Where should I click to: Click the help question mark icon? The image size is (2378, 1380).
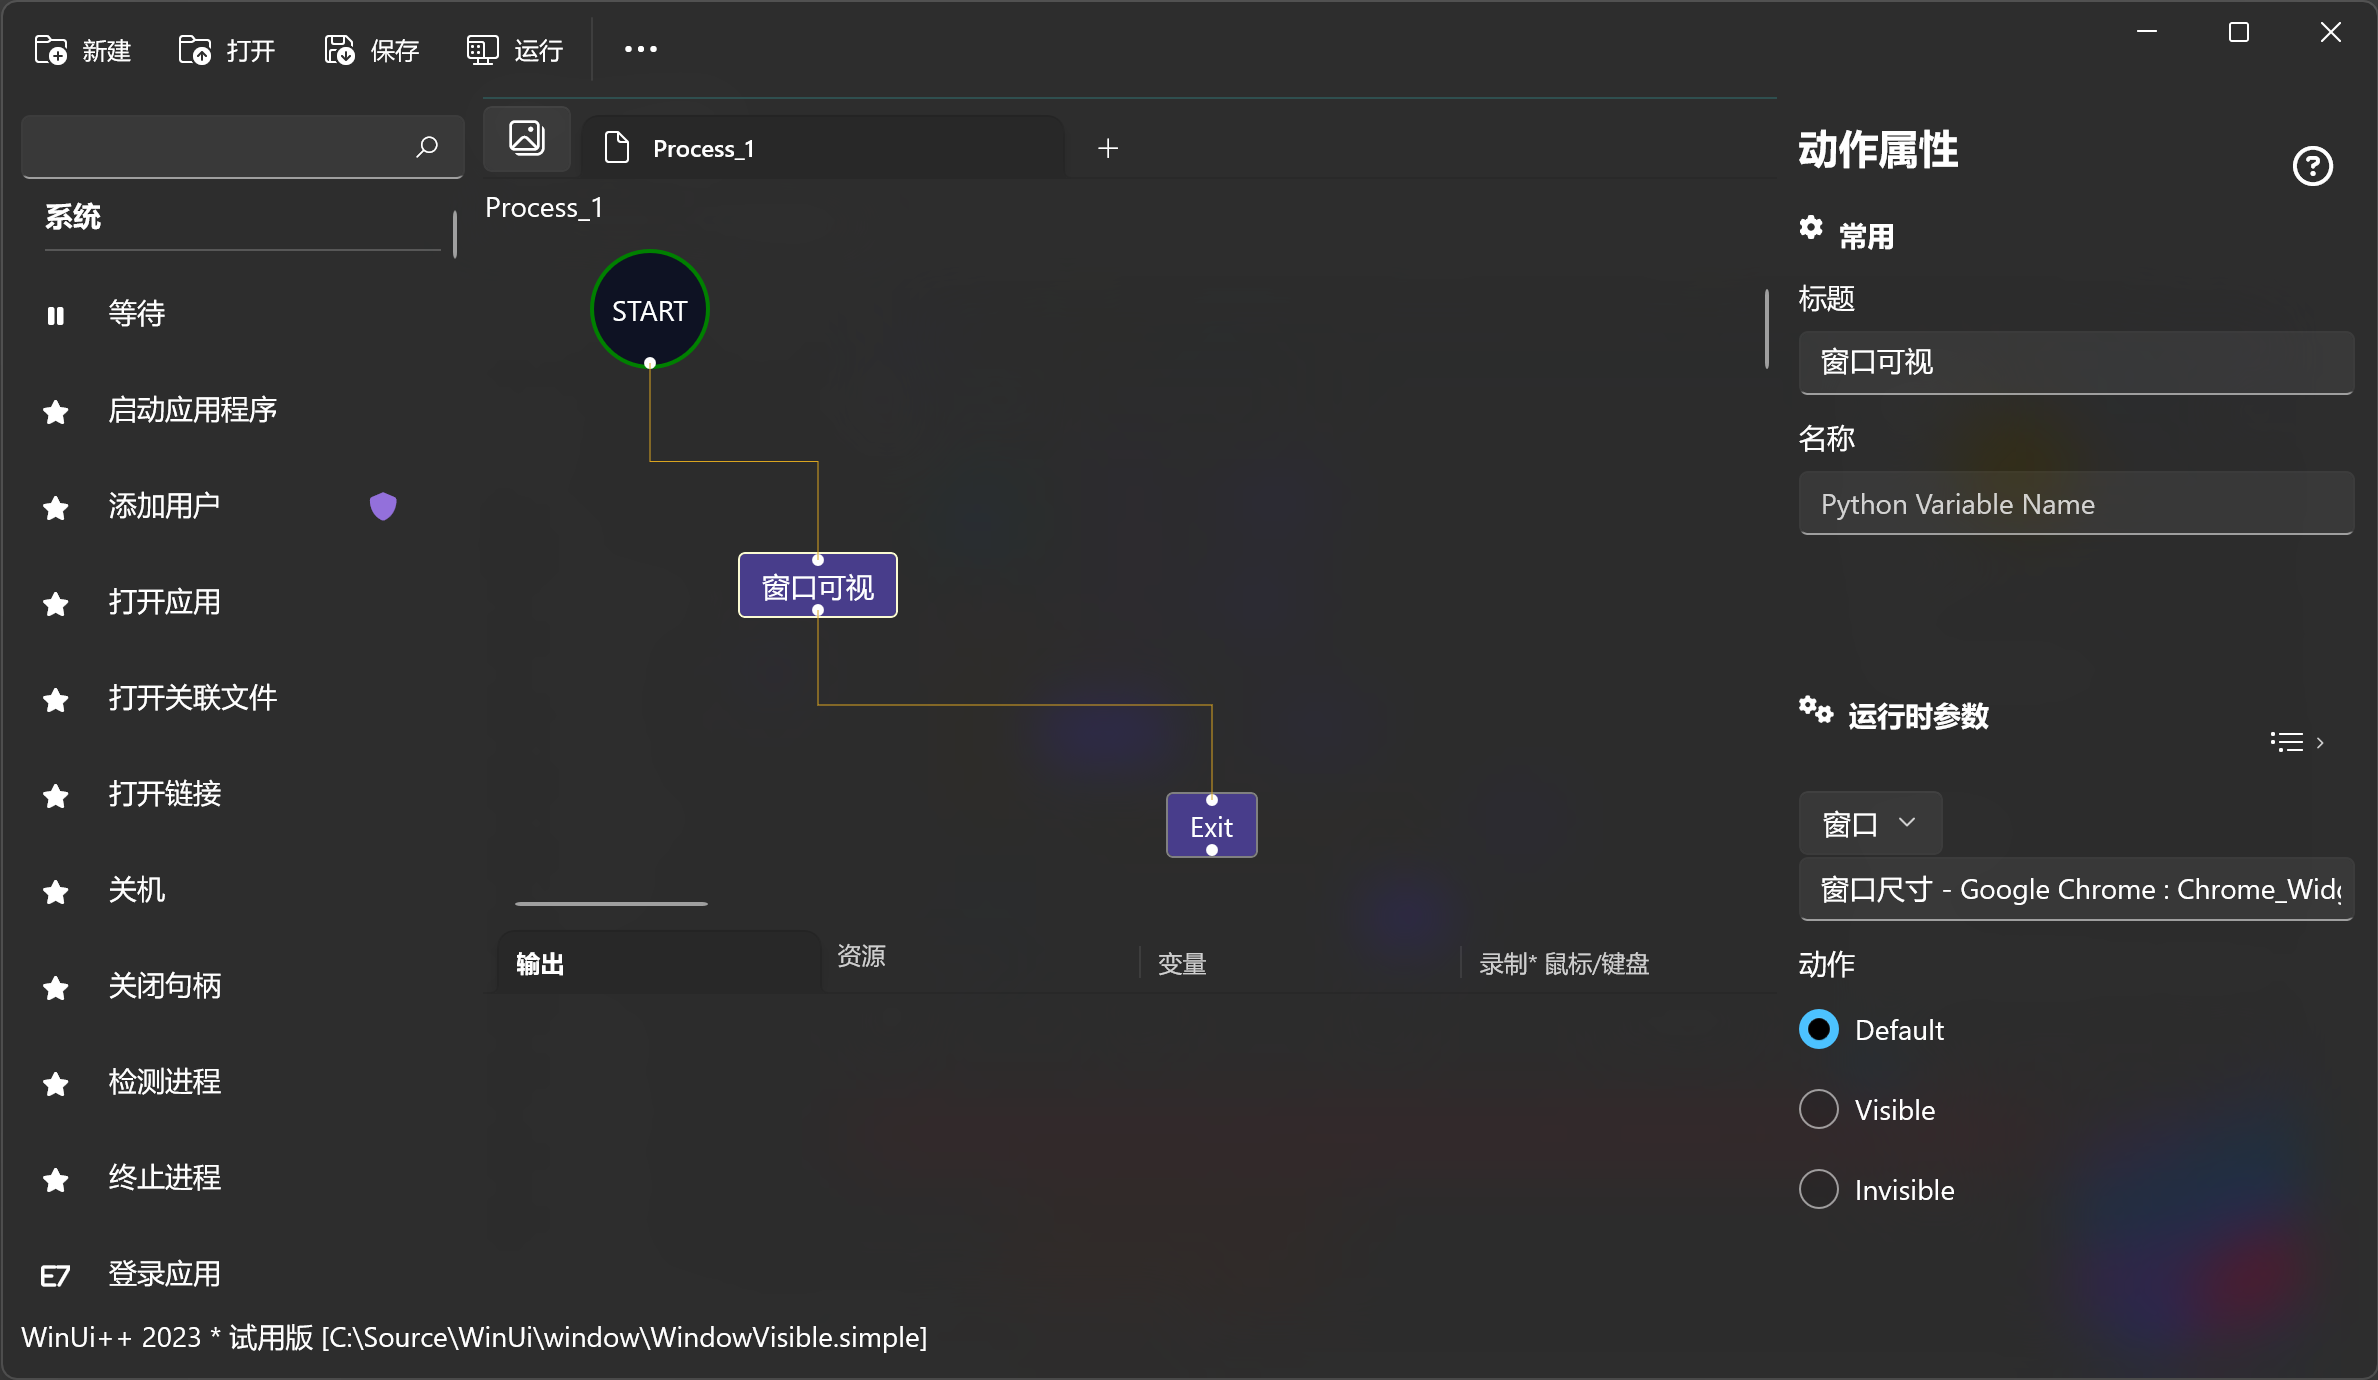(x=2312, y=166)
